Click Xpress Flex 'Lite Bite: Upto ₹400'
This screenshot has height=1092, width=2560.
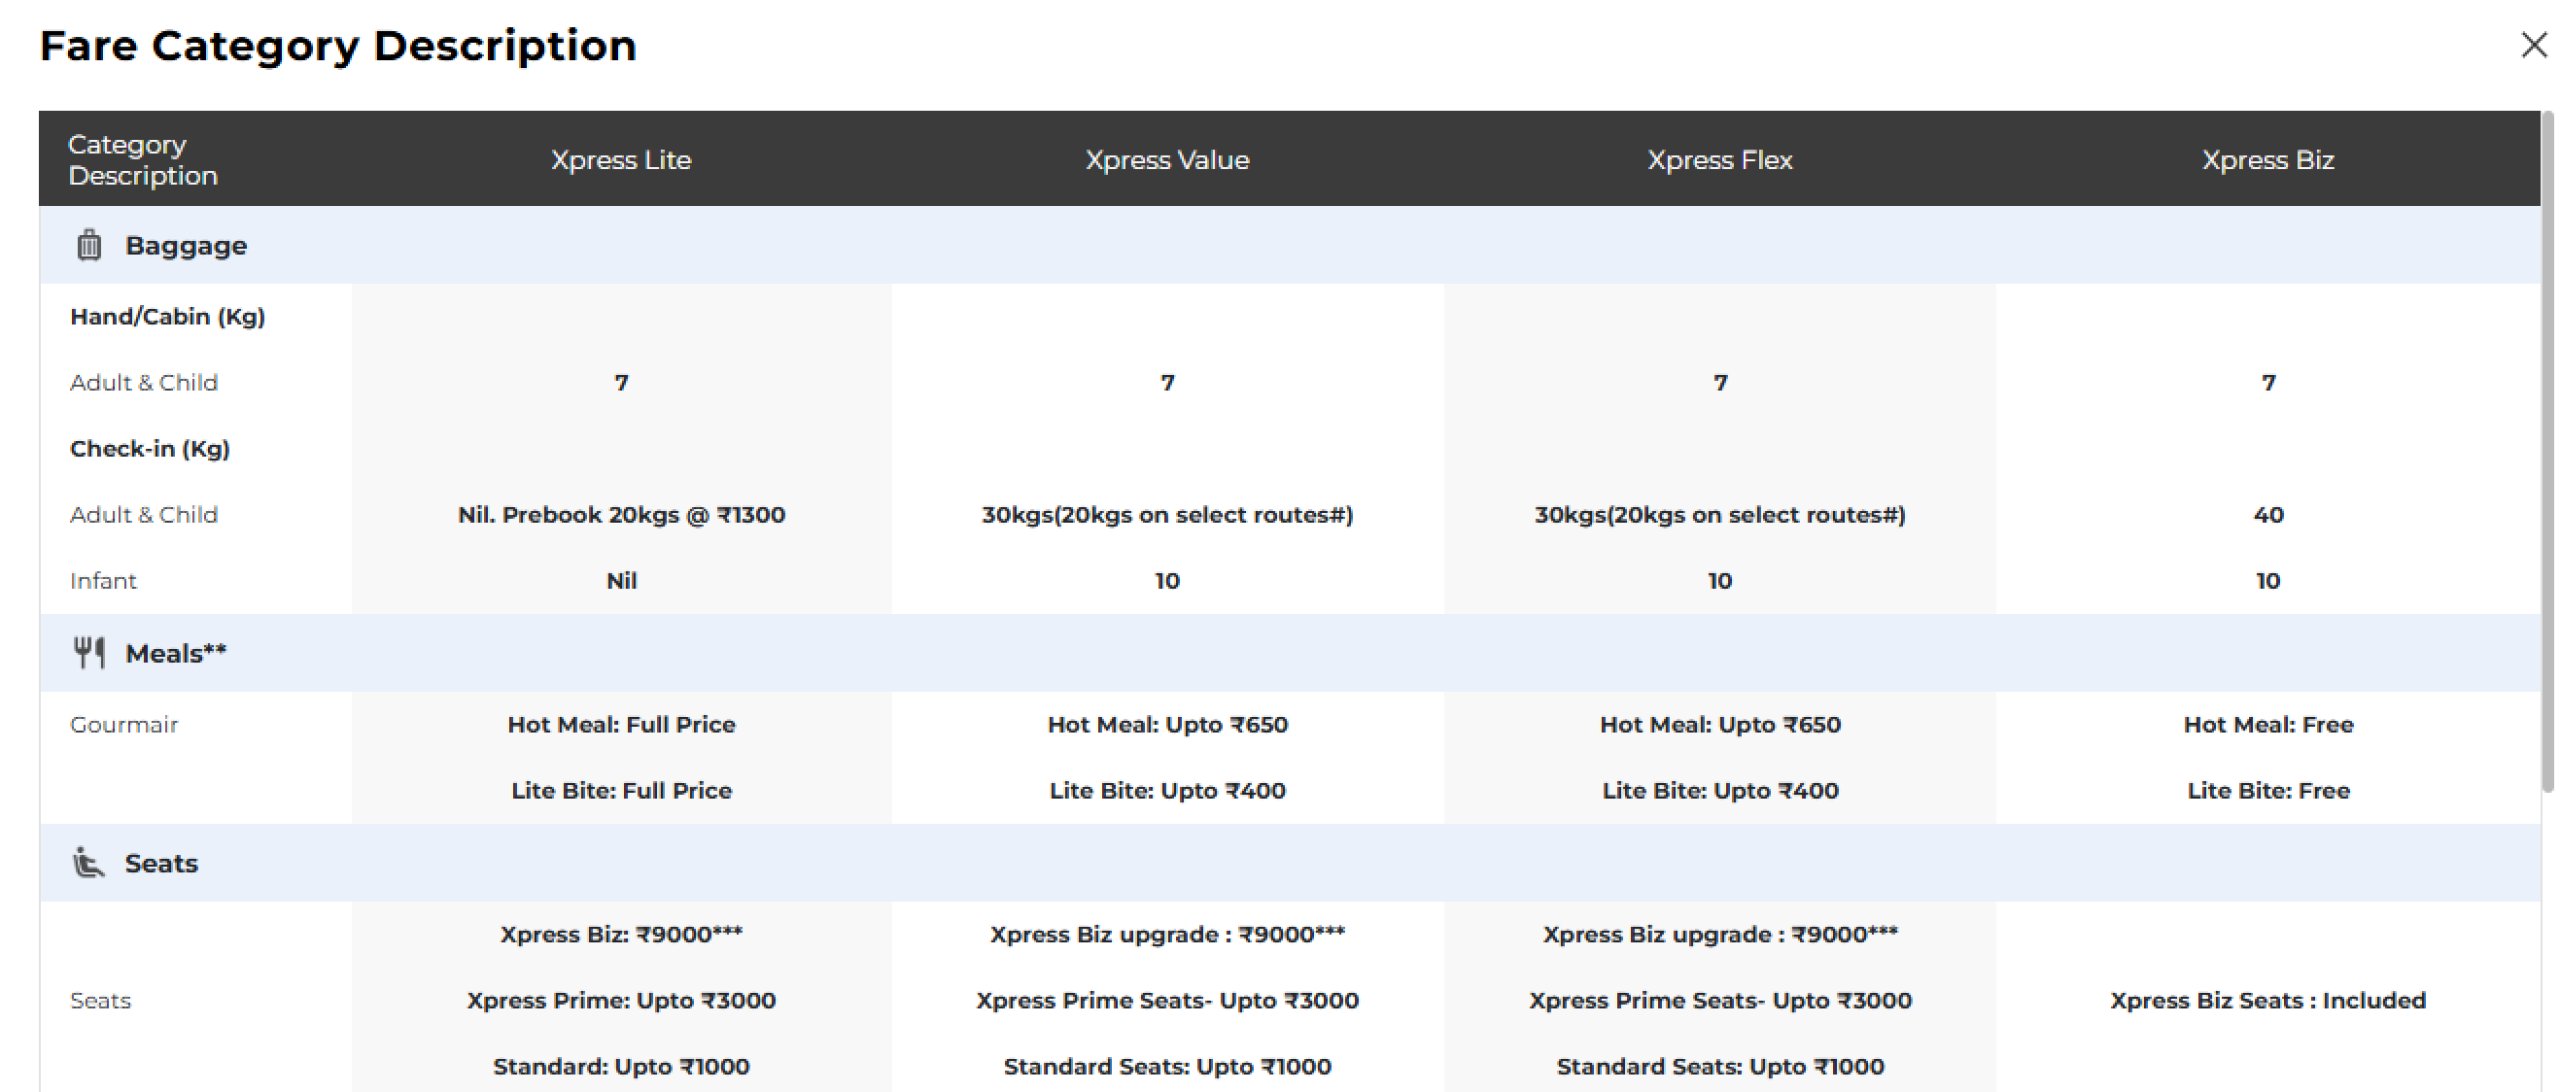tap(1720, 791)
